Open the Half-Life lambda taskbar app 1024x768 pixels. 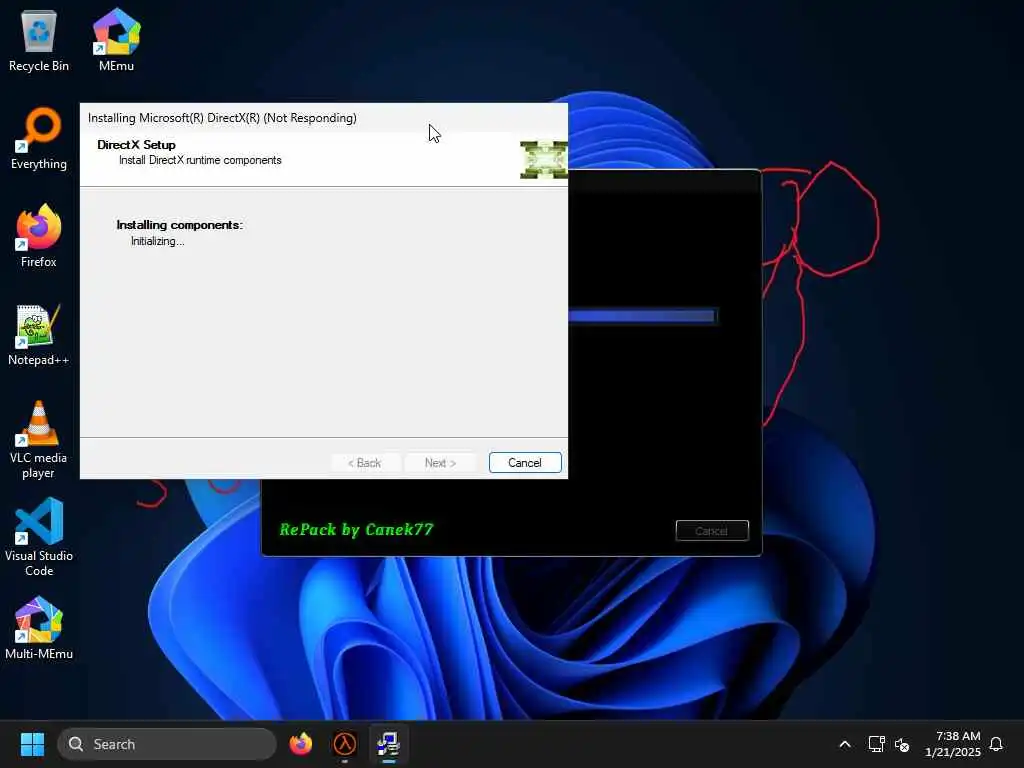click(x=345, y=744)
